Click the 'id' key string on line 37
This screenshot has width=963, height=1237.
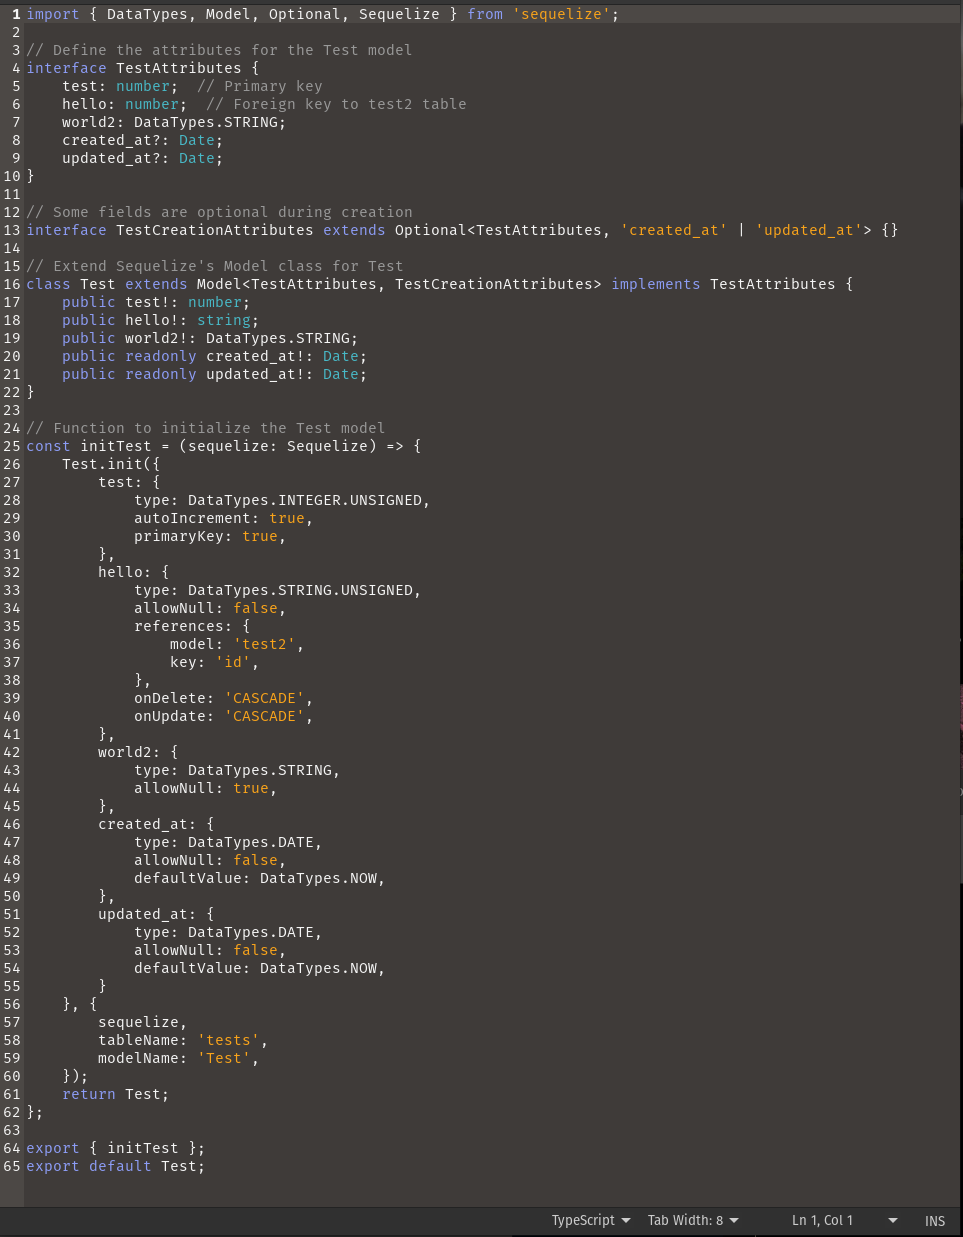pos(233,662)
